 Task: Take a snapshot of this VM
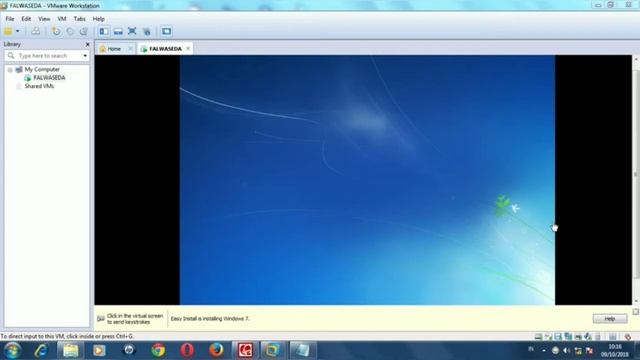56,31
